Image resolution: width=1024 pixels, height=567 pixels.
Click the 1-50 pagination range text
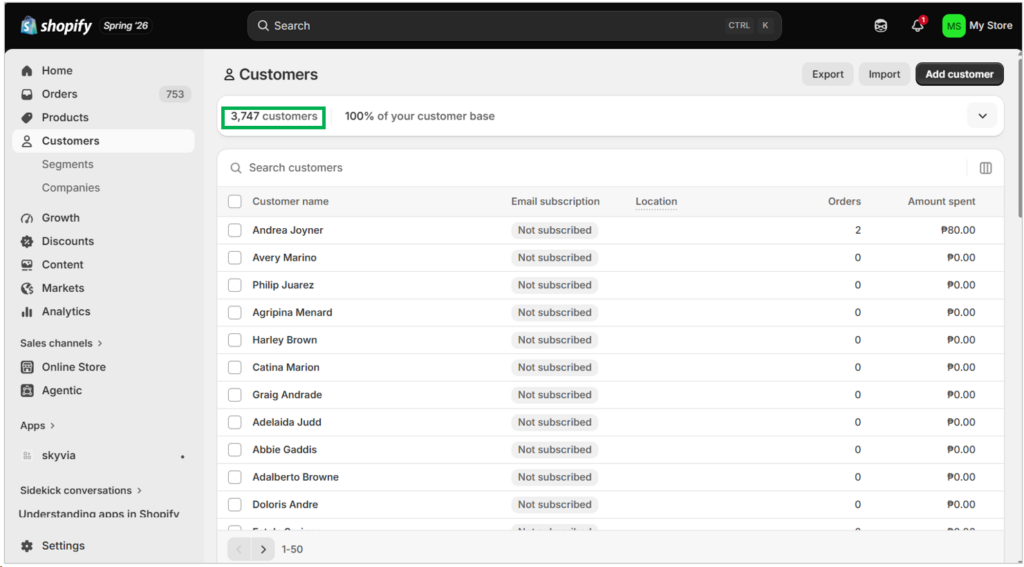[292, 549]
